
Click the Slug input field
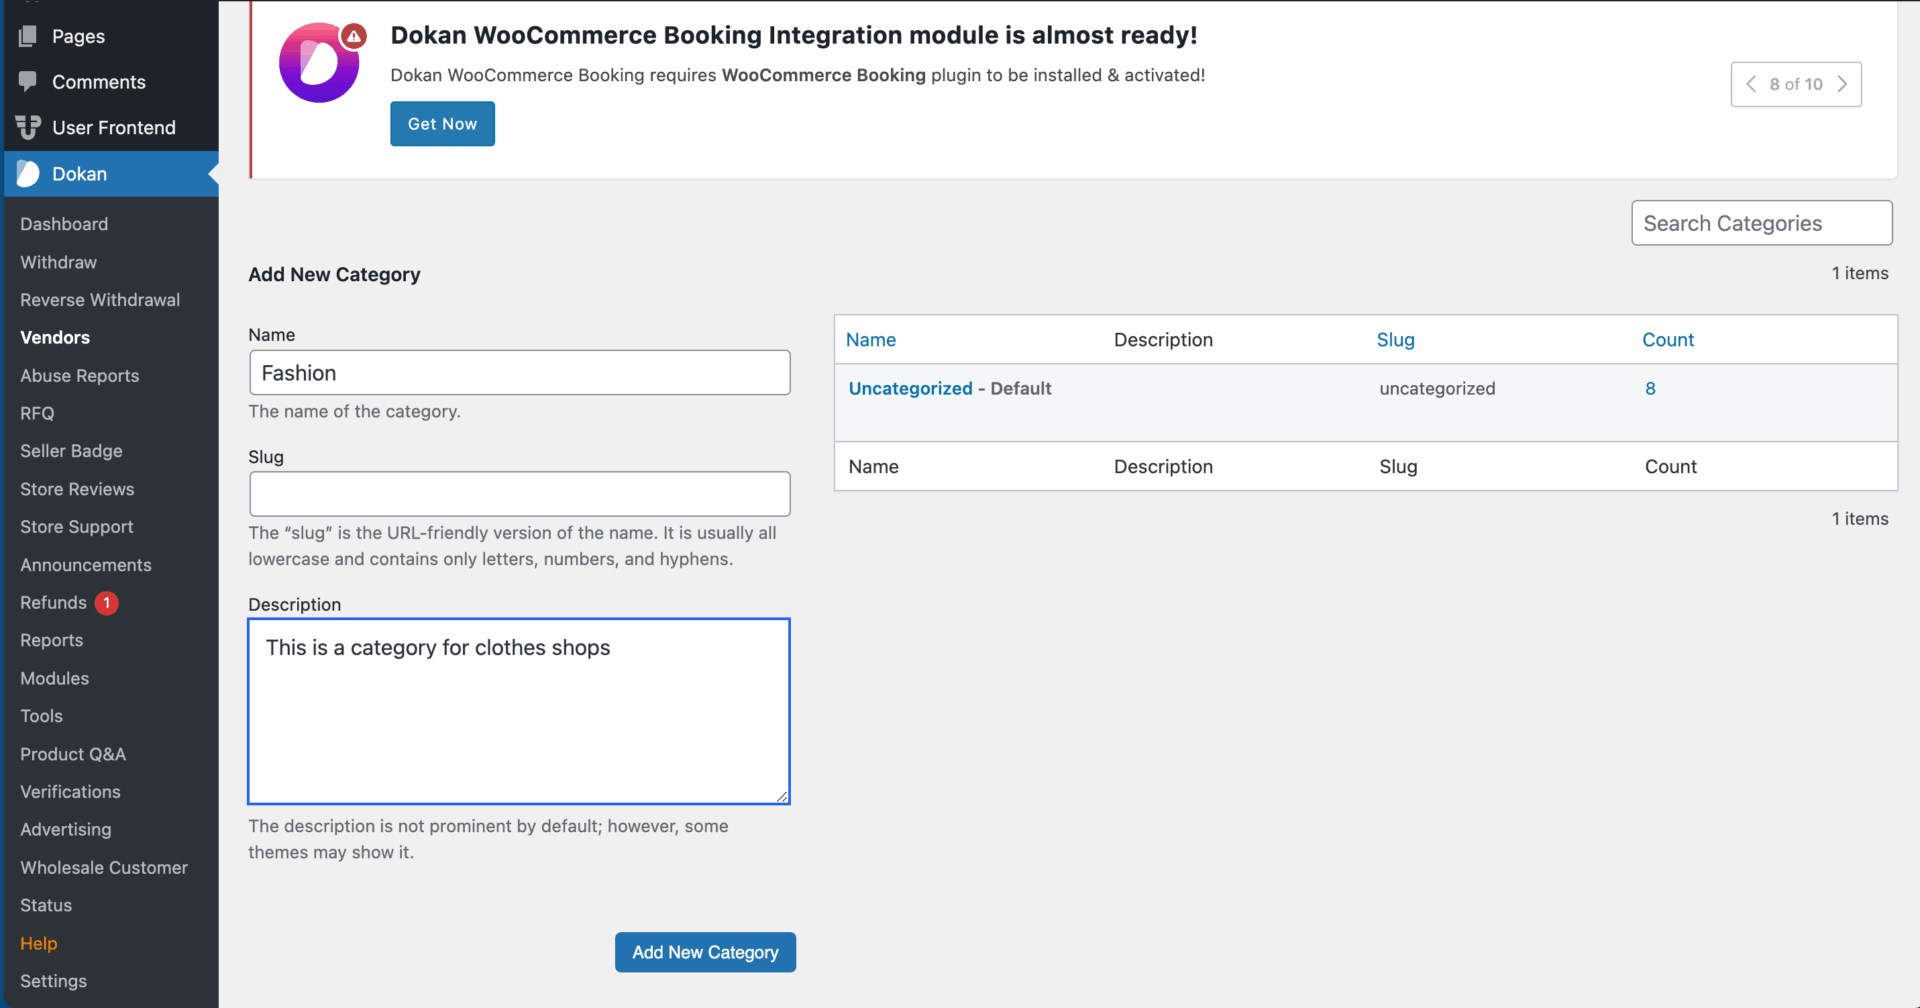(x=519, y=494)
